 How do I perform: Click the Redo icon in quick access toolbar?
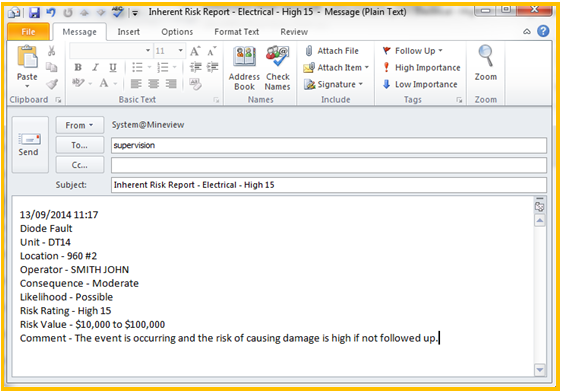(x=68, y=13)
